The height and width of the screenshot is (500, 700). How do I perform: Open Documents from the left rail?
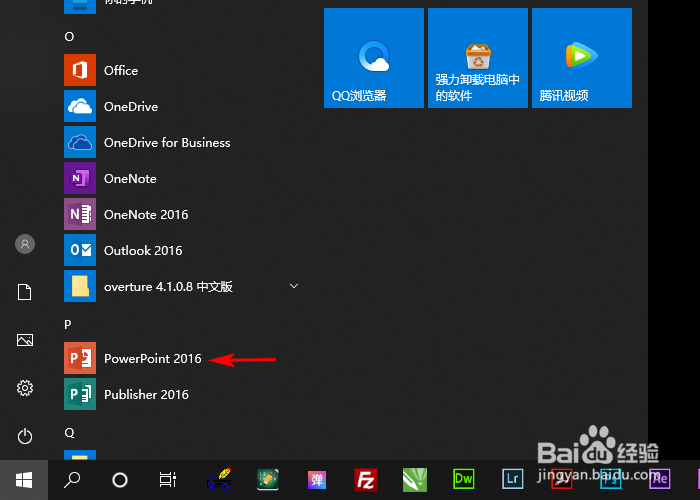coord(25,292)
